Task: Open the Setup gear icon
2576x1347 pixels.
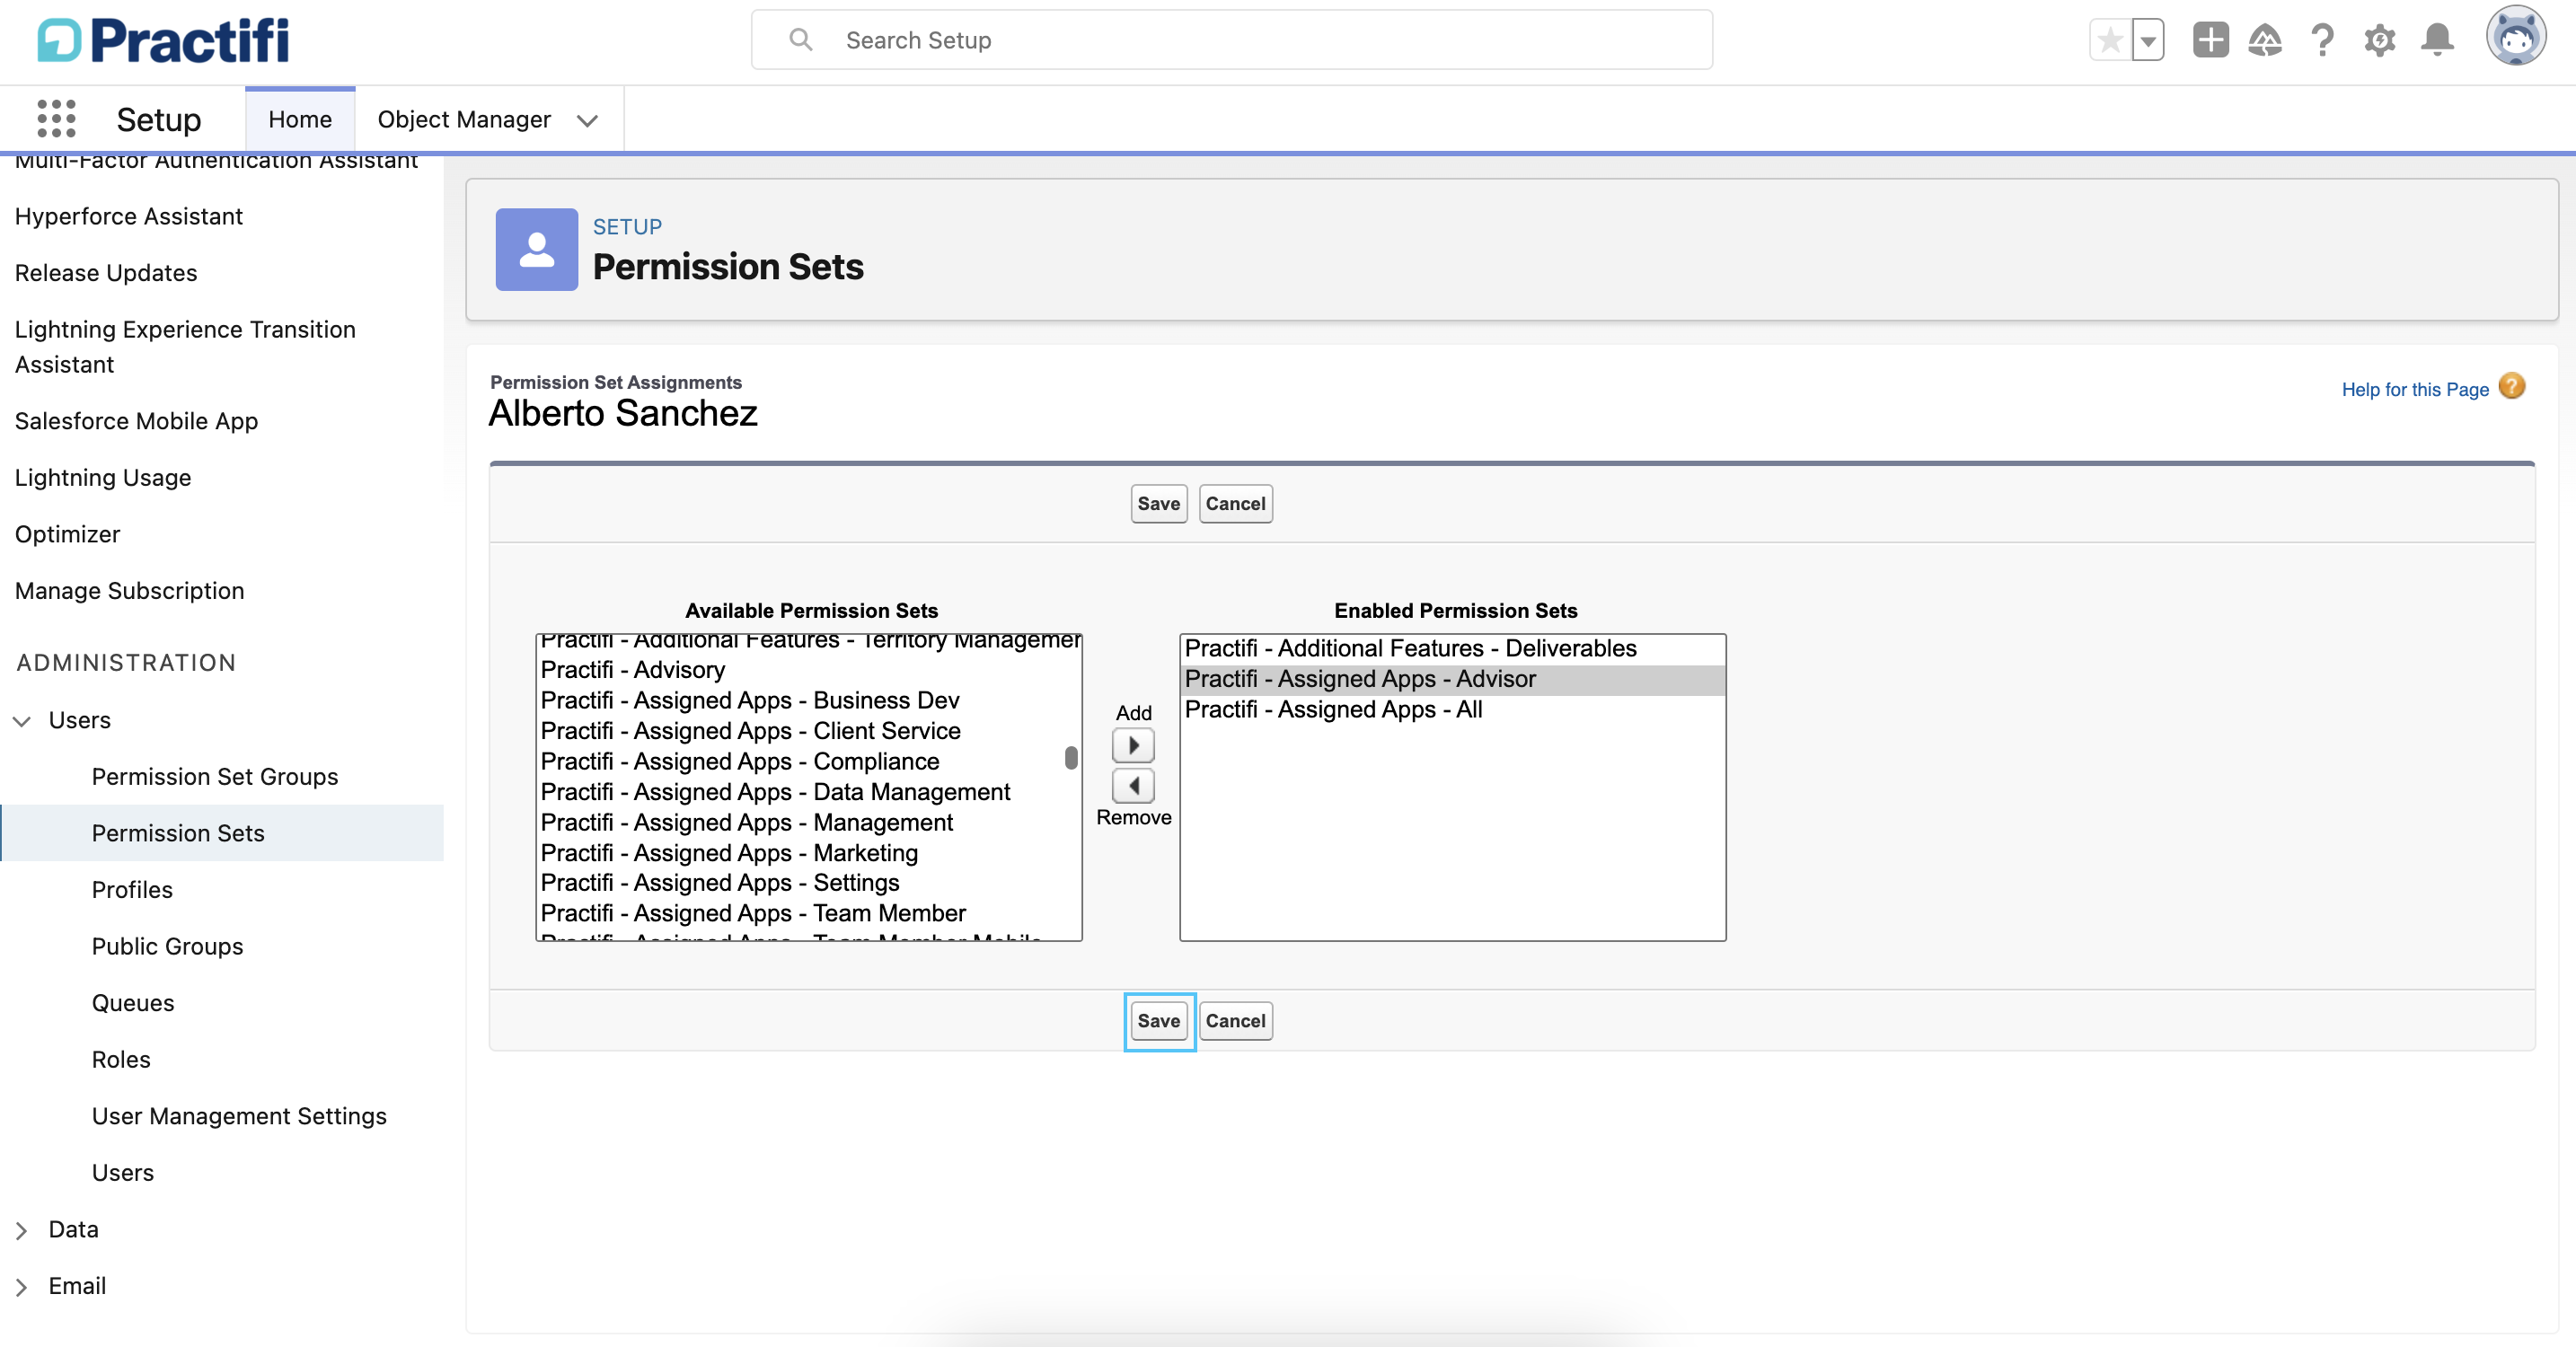Action: tap(2379, 40)
